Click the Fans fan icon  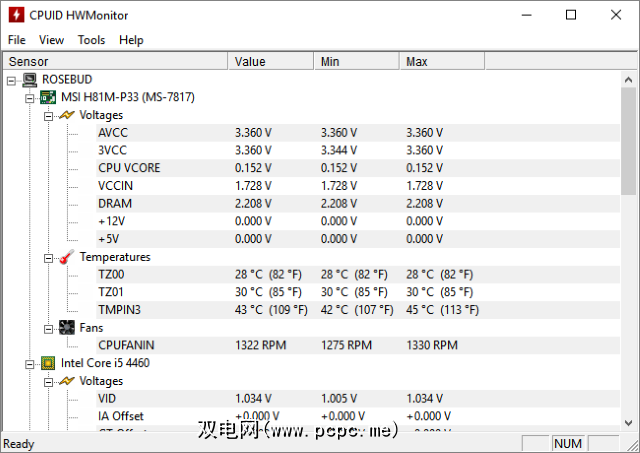pyautogui.click(x=67, y=328)
